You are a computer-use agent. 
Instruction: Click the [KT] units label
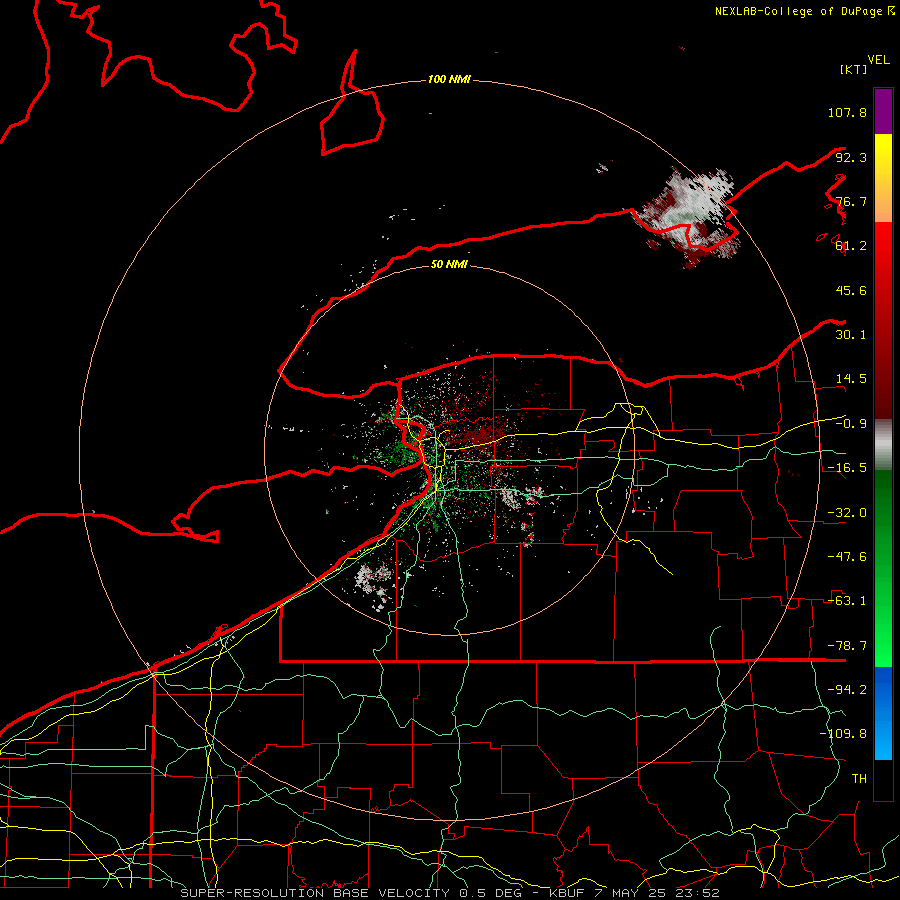pos(854,69)
